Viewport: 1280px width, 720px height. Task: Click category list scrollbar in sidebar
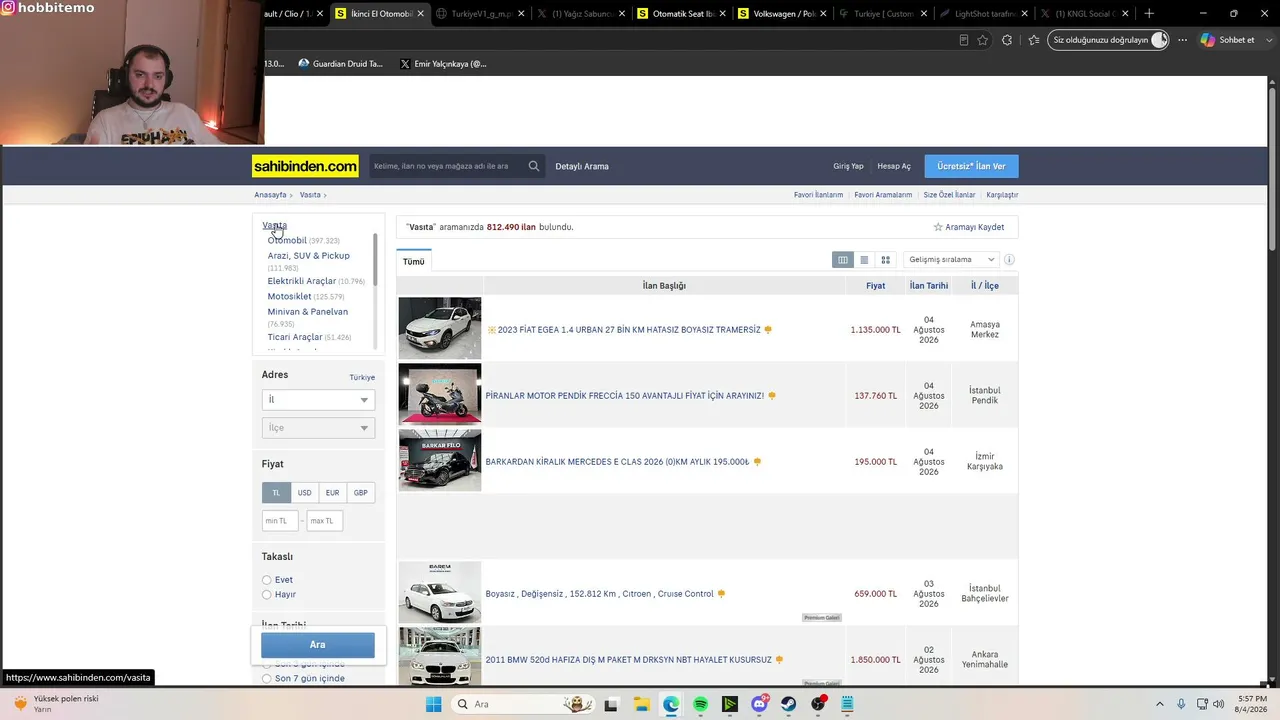(x=375, y=260)
